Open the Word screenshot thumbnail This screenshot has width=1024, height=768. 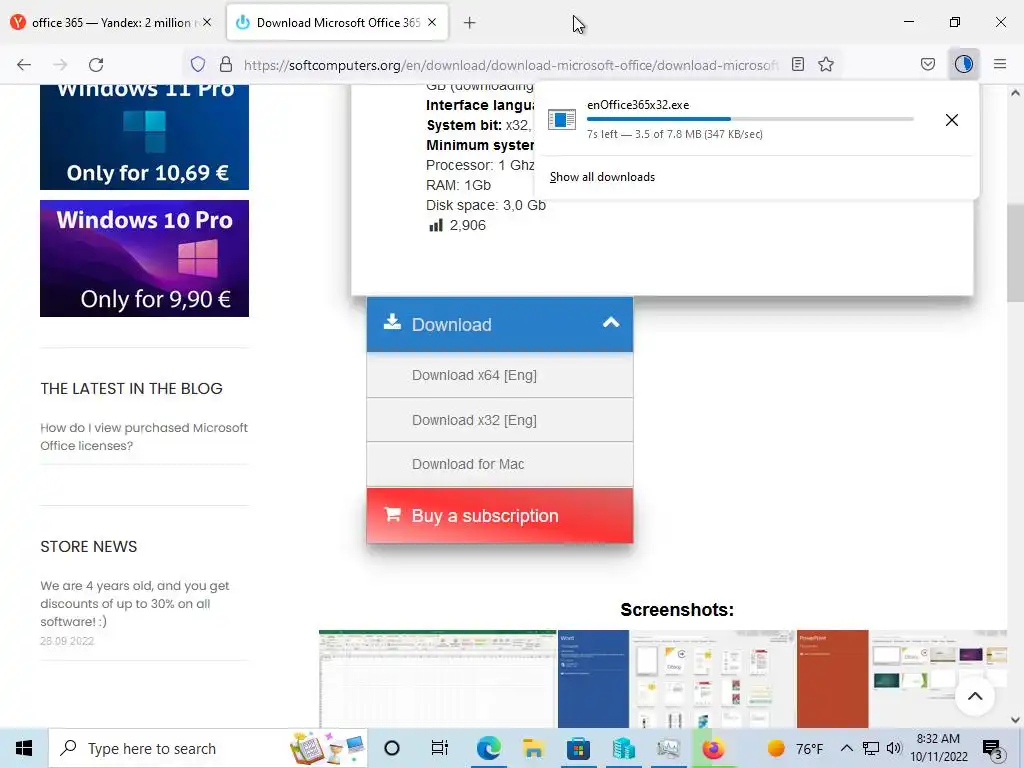click(x=677, y=679)
